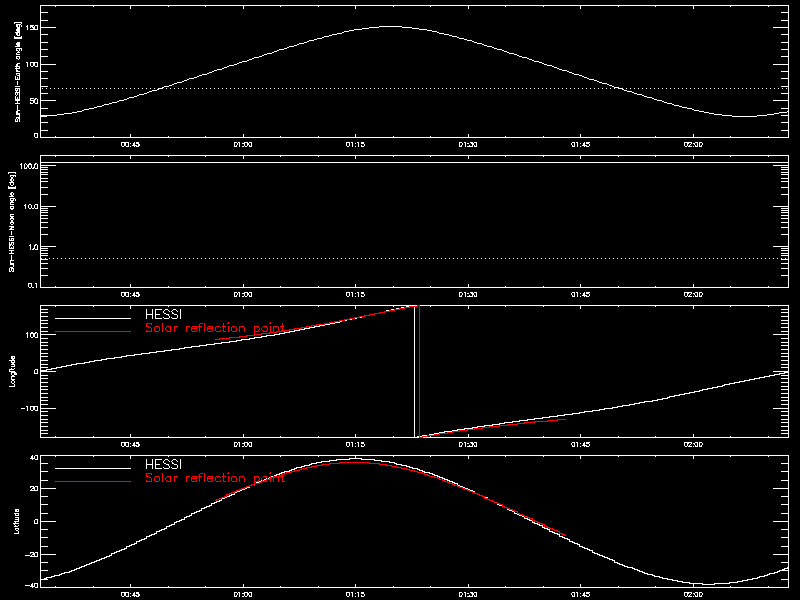
Task: Click the Longitude y-axis label
Action: [12, 371]
